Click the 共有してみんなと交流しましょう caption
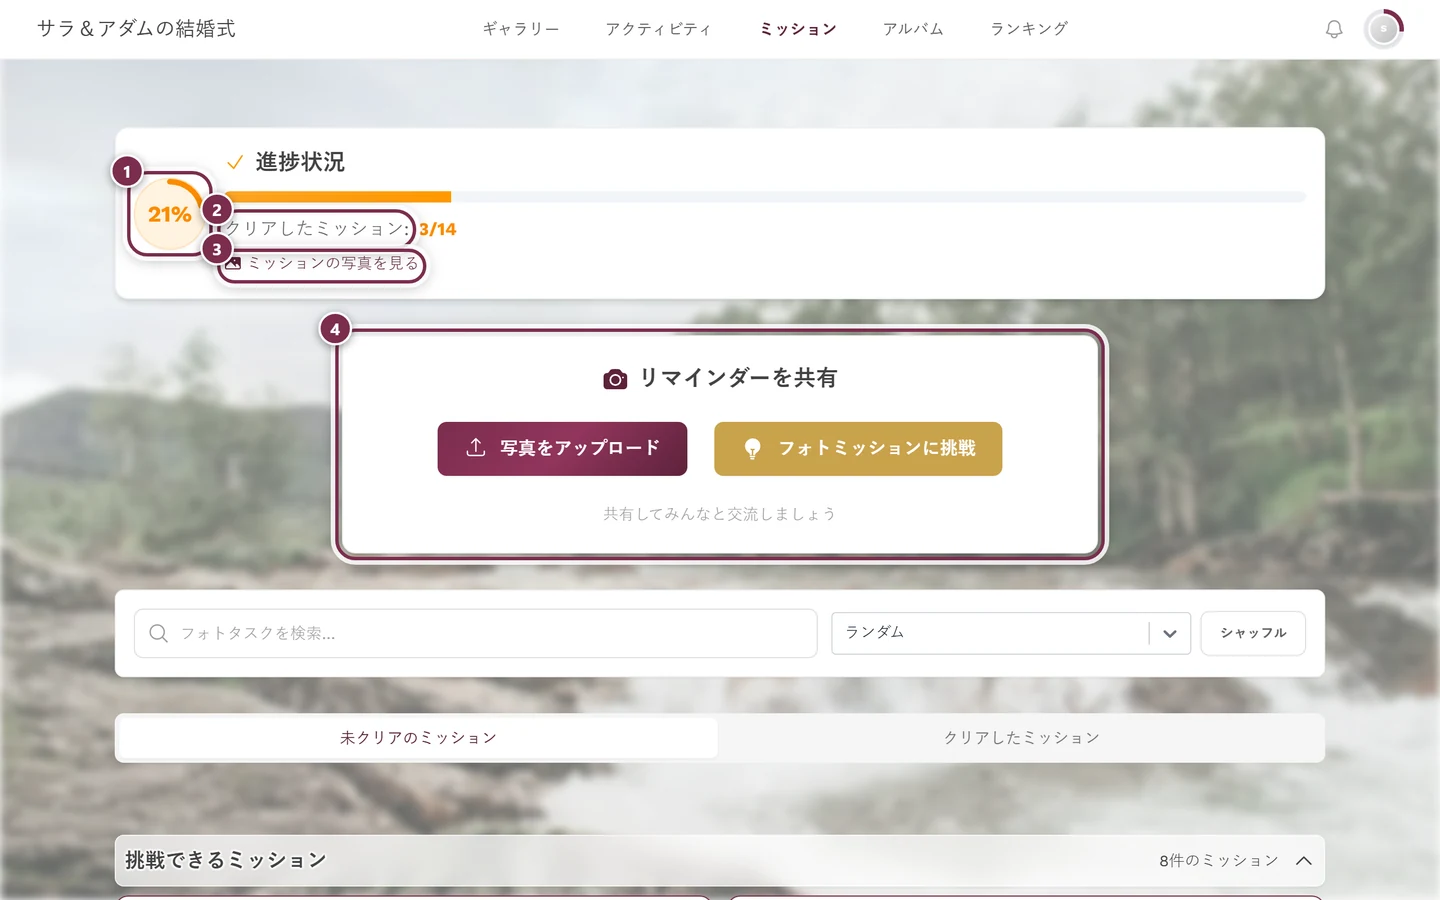 719,514
